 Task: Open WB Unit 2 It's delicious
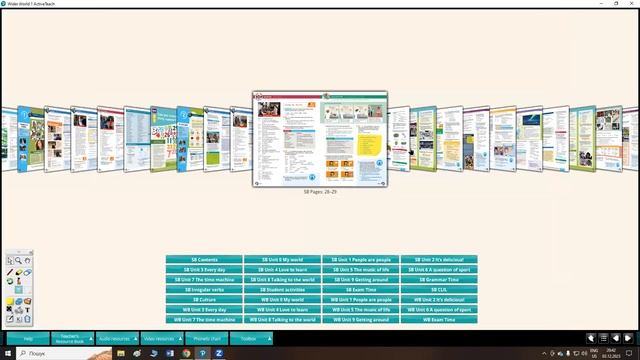[439, 300]
